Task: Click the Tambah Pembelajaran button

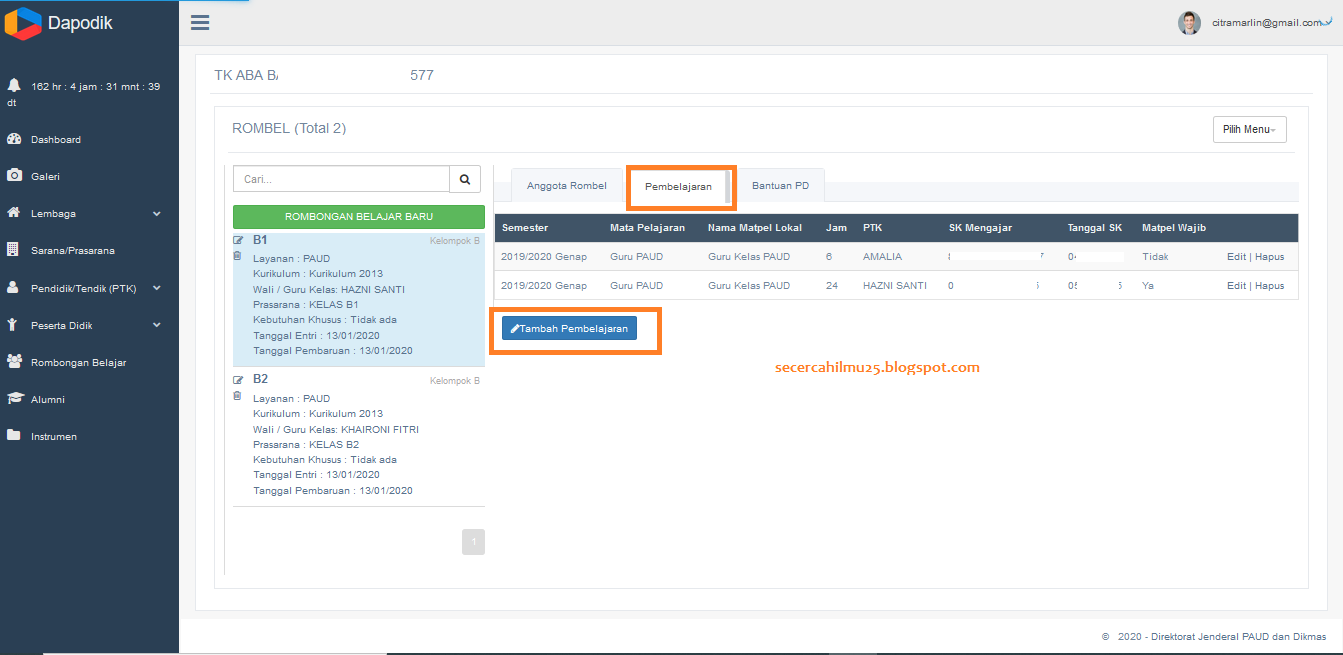Action: click(x=569, y=328)
